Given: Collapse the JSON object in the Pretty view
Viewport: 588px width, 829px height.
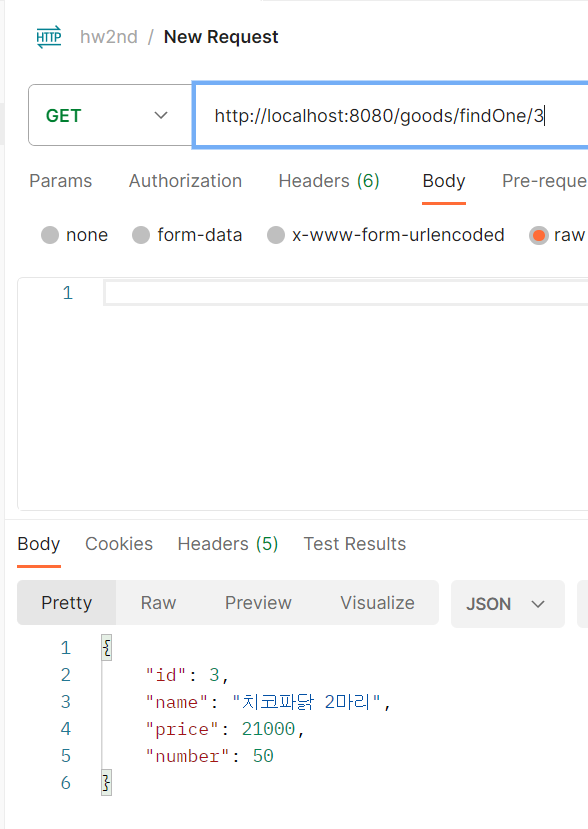Looking at the screenshot, I should [106, 647].
